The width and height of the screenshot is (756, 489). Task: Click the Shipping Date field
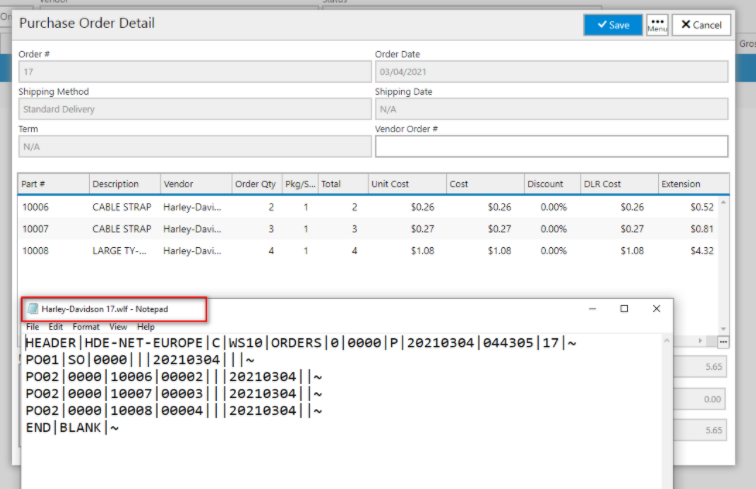552,109
